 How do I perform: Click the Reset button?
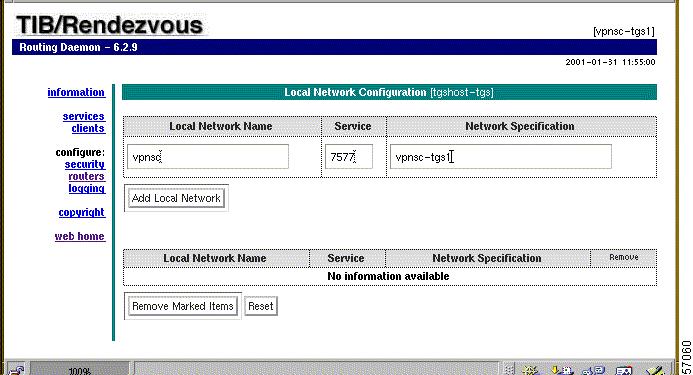pos(261,306)
